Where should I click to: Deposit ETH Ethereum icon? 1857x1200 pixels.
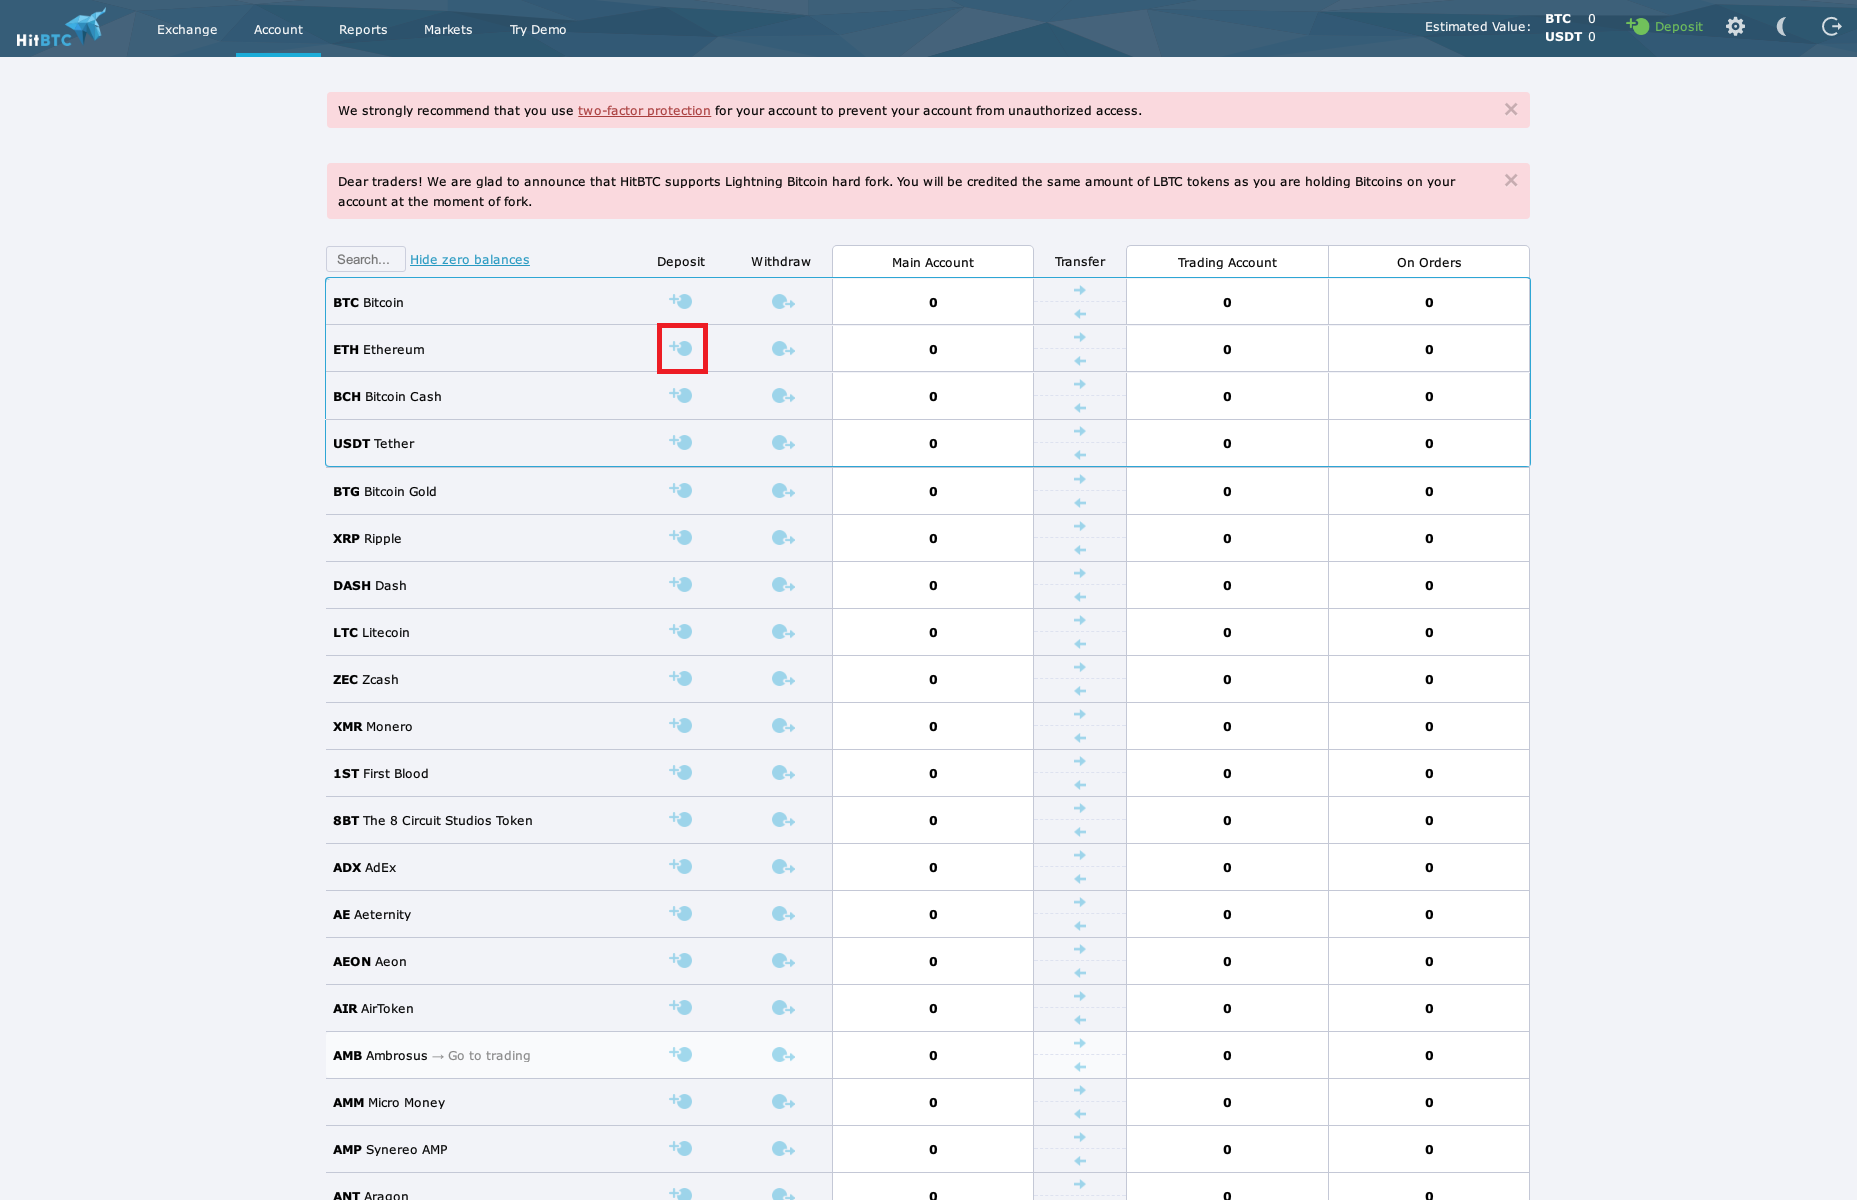tap(681, 348)
